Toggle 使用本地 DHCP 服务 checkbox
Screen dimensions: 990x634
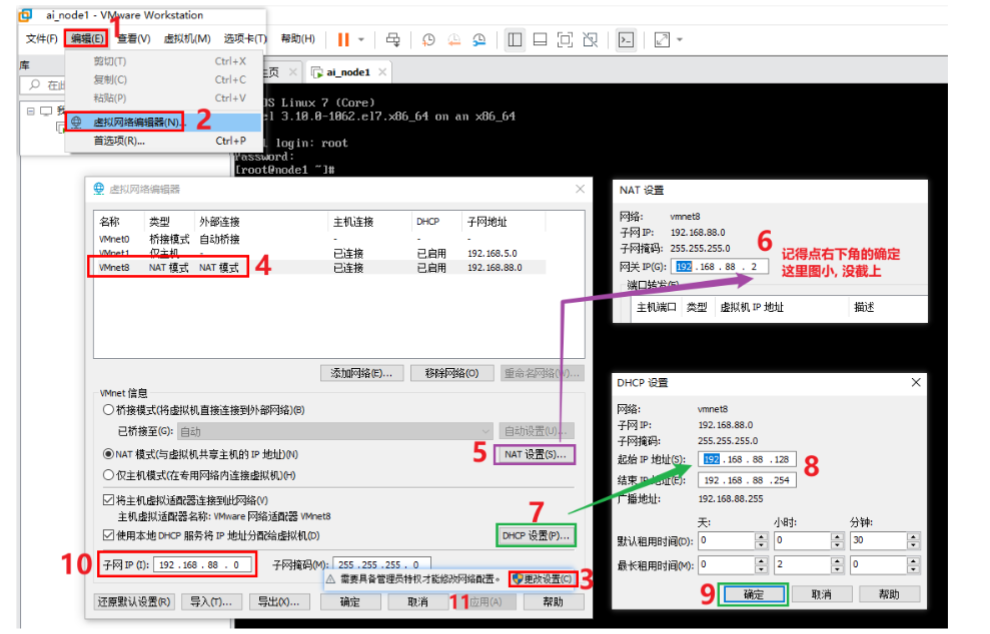click(x=109, y=535)
